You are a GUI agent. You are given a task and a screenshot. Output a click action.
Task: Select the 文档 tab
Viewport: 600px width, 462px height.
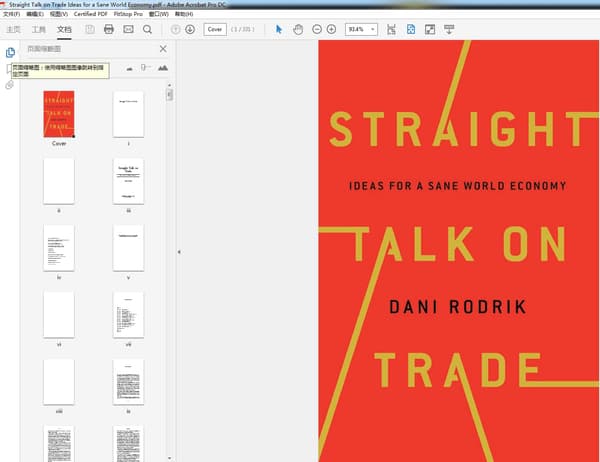pos(64,29)
